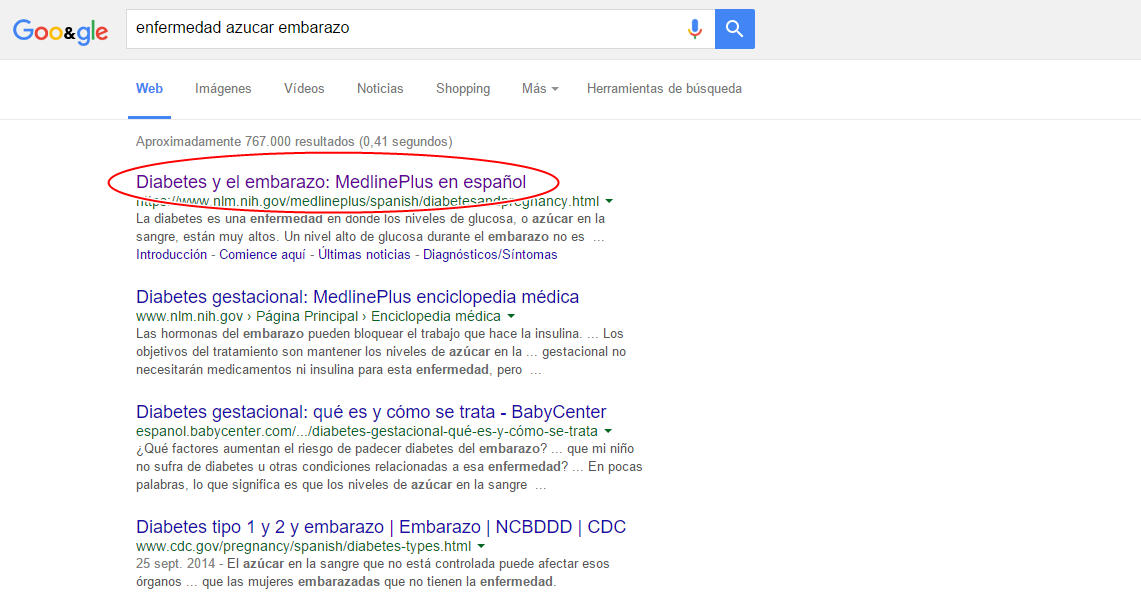Expand arrow after 'Enciclopedia médica' breadcrumb
Screen dimensions: 1141x599
tap(511, 317)
